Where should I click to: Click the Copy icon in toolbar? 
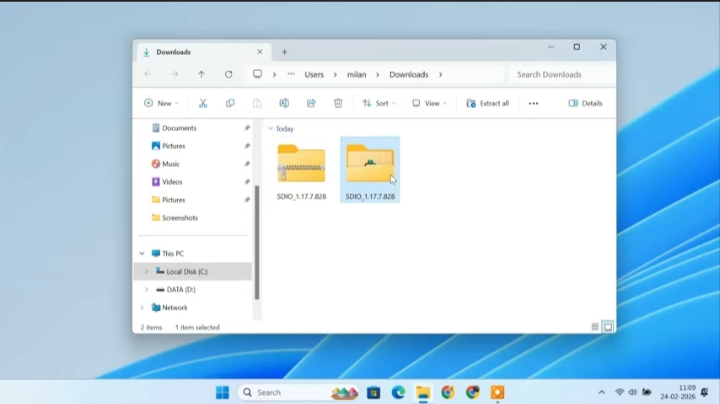[230, 103]
